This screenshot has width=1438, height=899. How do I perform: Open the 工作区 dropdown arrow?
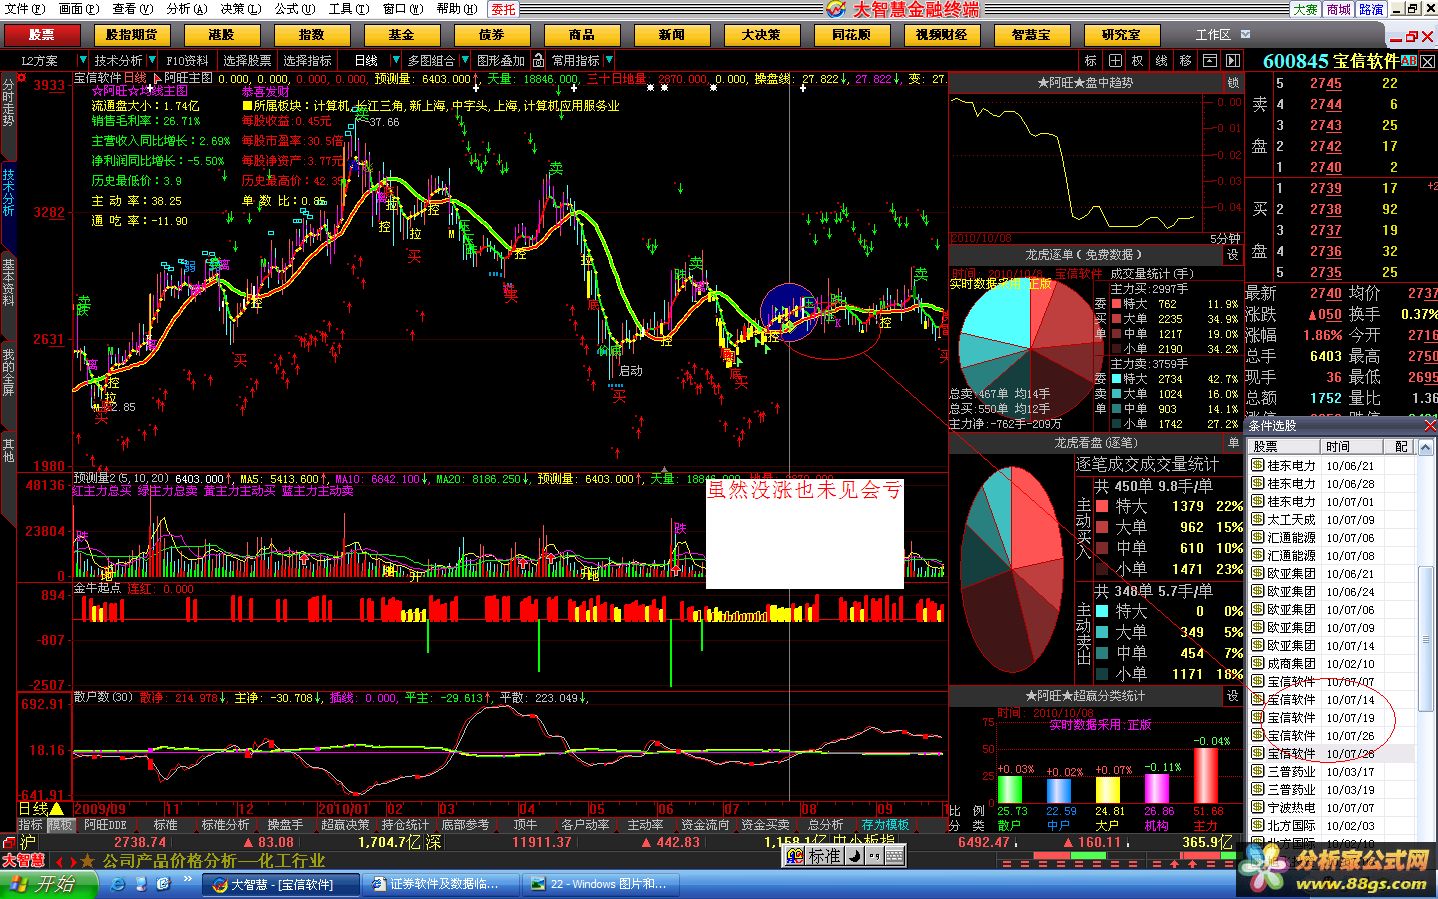click(x=1246, y=35)
